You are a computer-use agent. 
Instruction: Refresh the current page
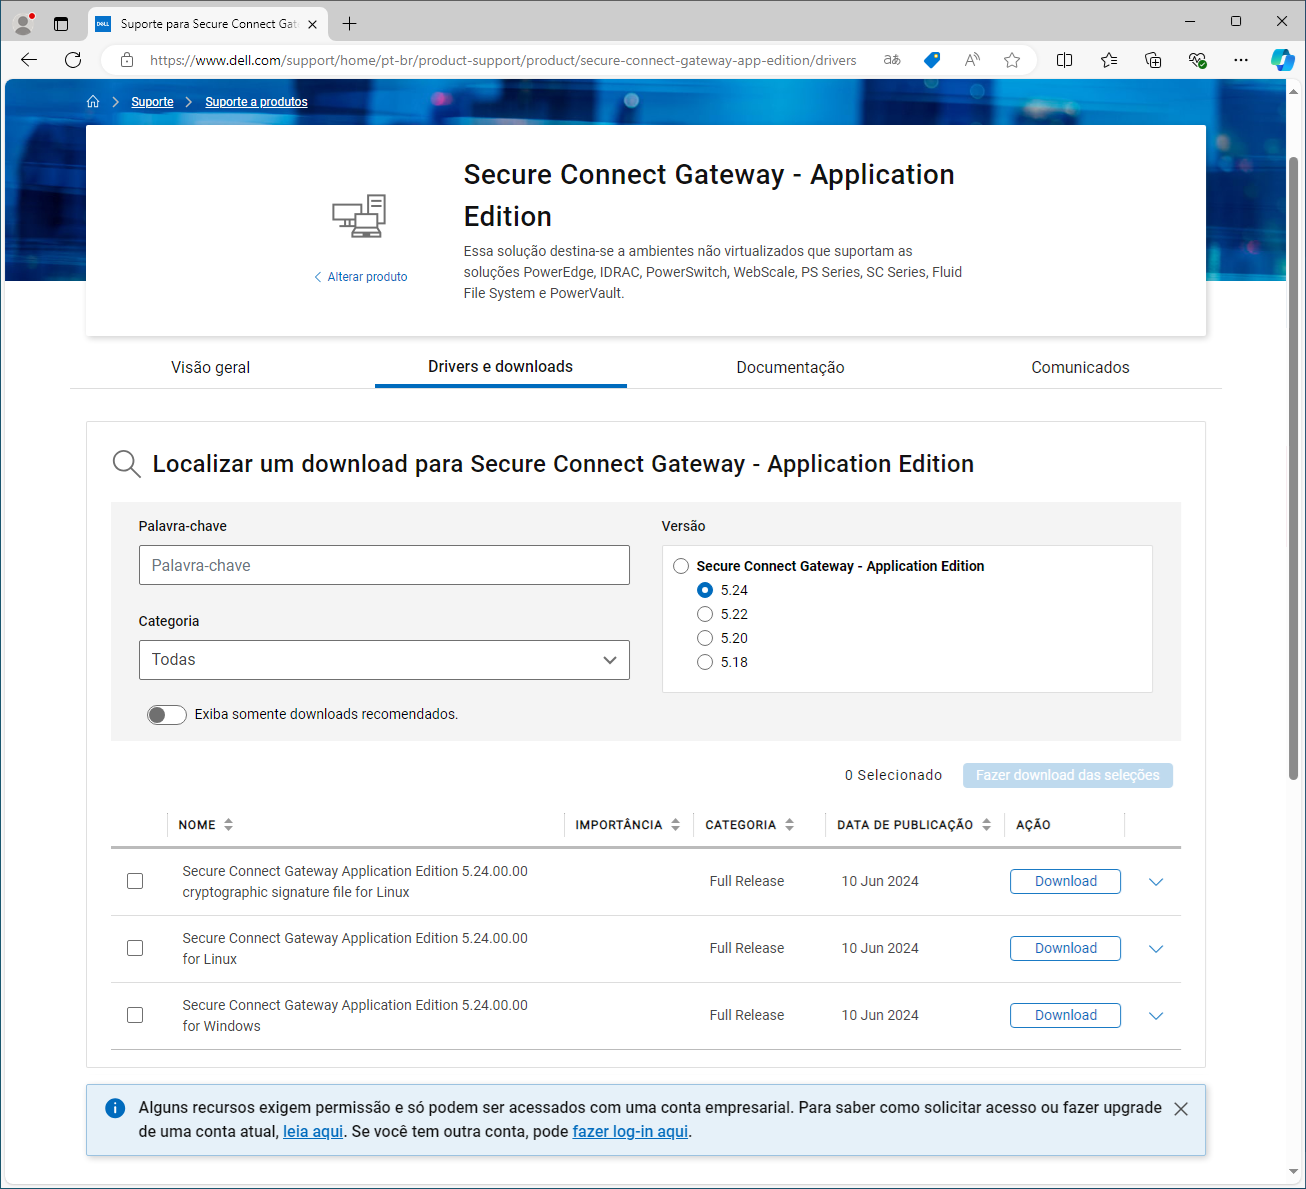72,60
